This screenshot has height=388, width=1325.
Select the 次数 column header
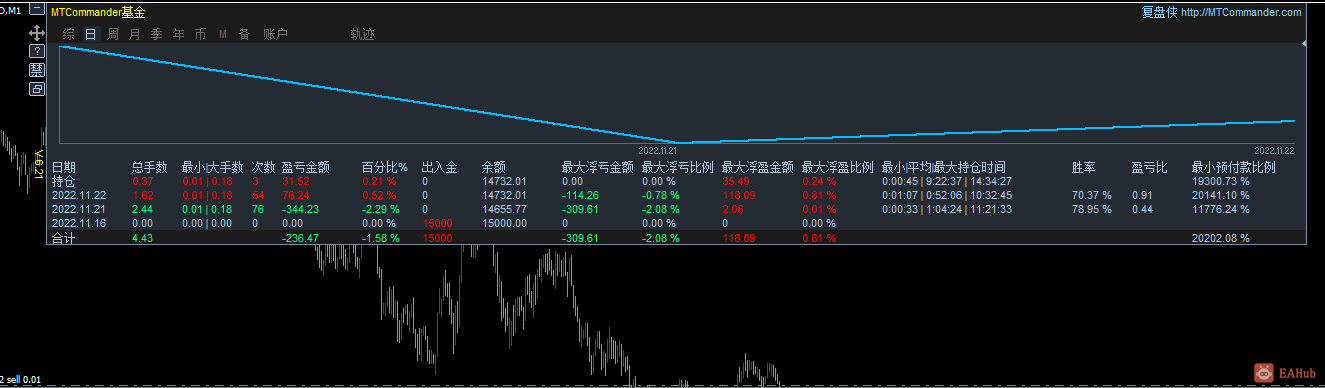pyautogui.click(x=264, y=167)
